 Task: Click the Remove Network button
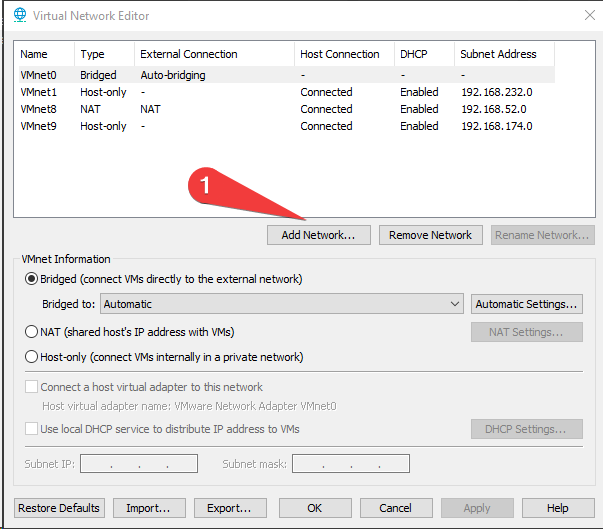pos(431,235)
